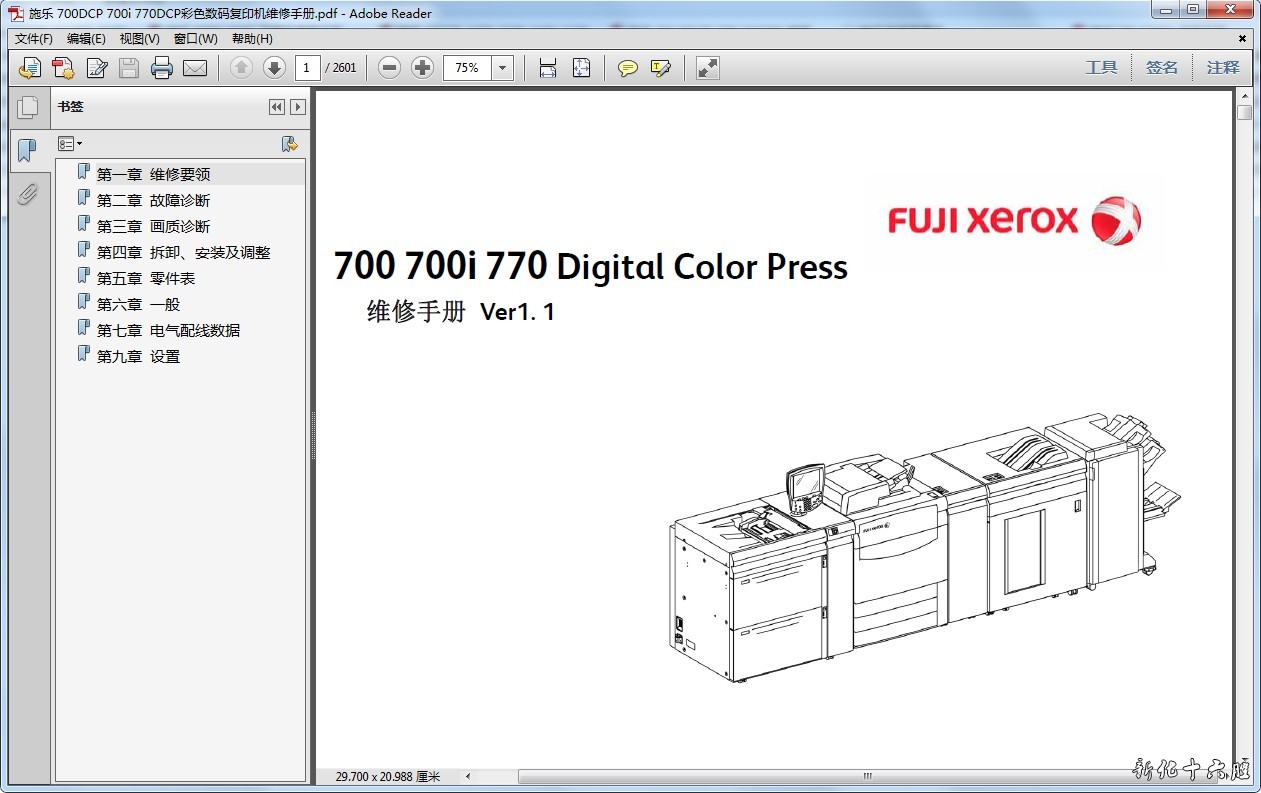Screen dimensions: 1261x793
Task: Click the email envelope icon in toolbar
Action: (x=194, y=68)
